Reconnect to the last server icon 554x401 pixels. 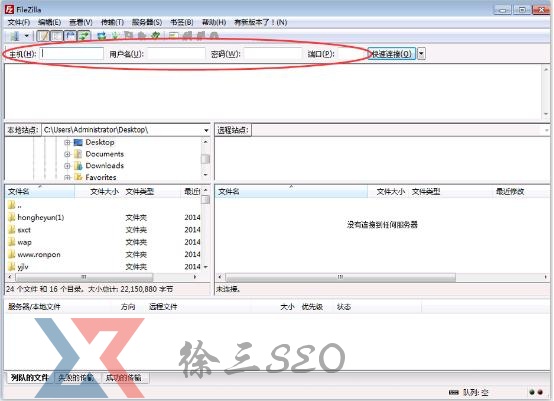[155, 36]
